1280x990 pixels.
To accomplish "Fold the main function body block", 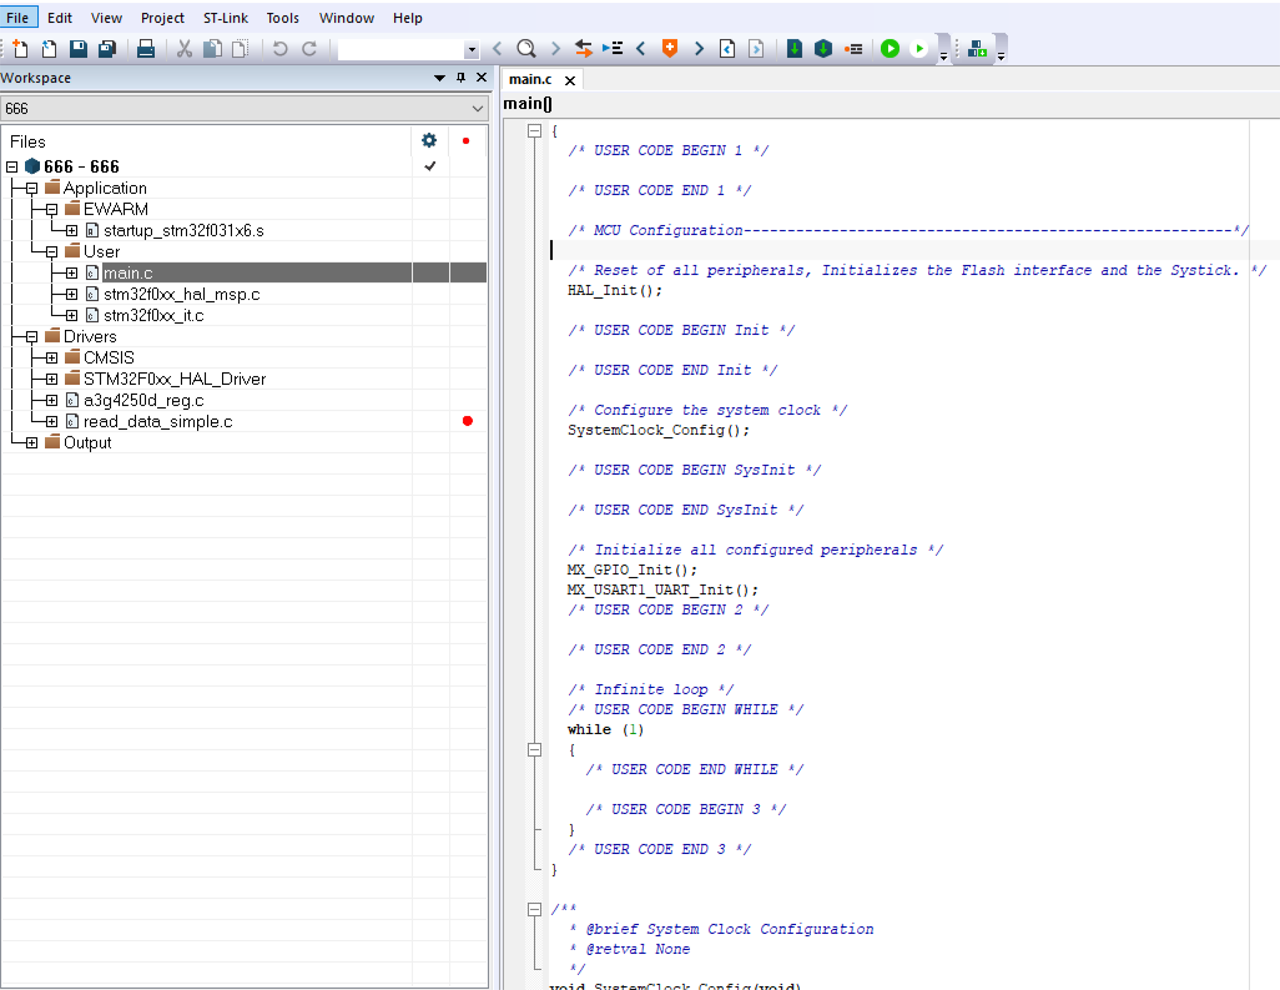I will 535,131.
